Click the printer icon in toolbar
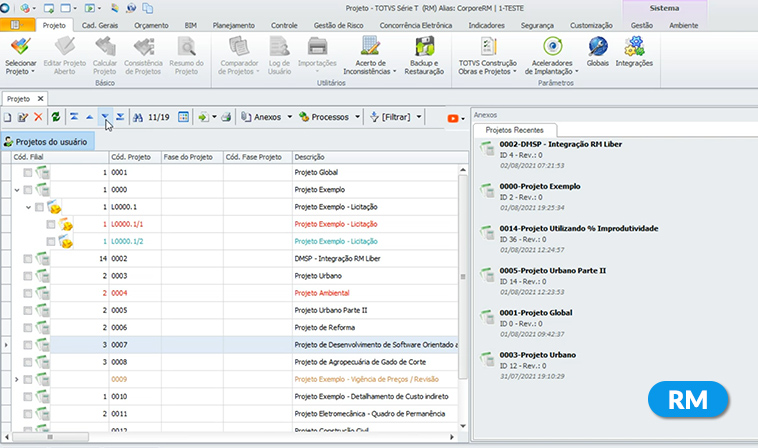The width and height of the screenshot is (758, 448). (x=226, y=117)
